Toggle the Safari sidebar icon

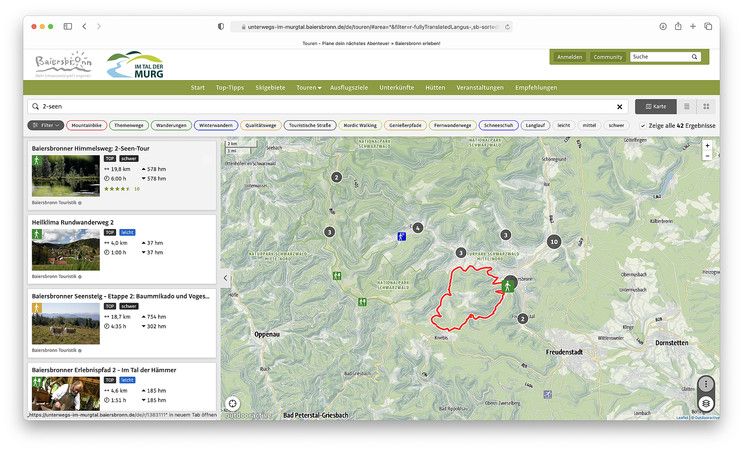click(x=68, y=27)
